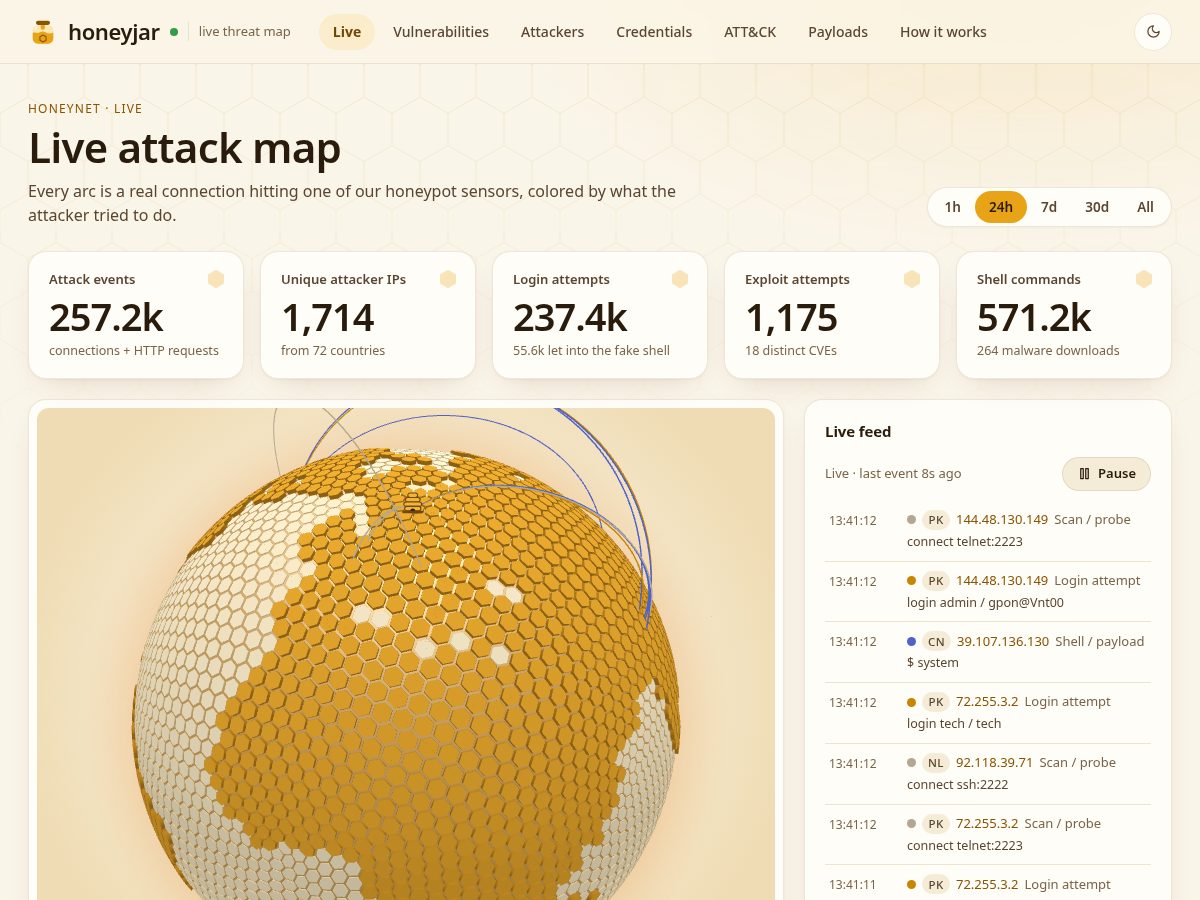The height and width of the screenshot is (900, 1200).
Task: Click hexagon icon on Shell commands card
Action: 1144,279
